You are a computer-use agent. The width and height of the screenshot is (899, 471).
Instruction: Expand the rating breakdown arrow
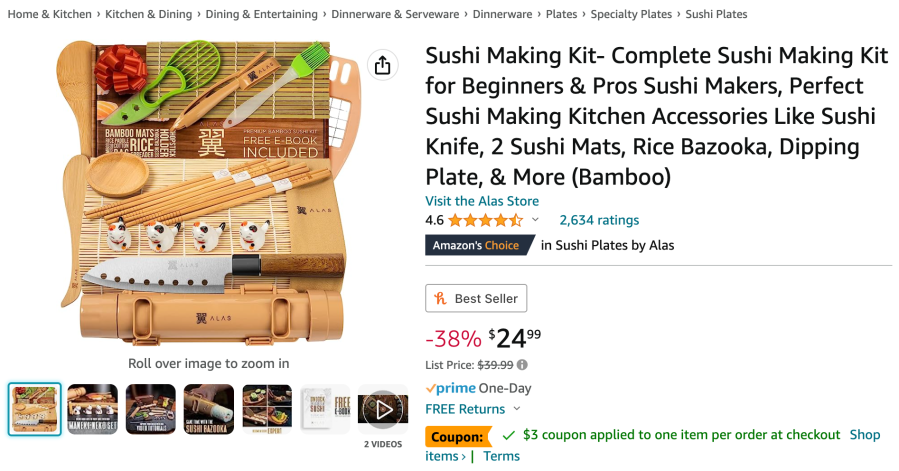point(535,220)
